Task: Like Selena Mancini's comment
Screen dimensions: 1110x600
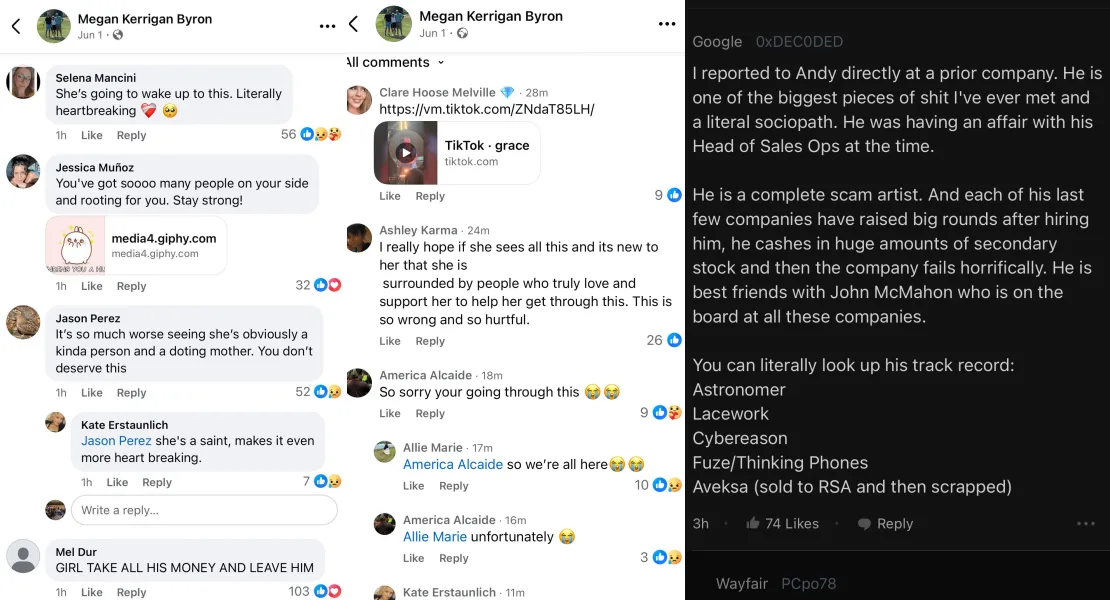Action: (x=92, y=135)
